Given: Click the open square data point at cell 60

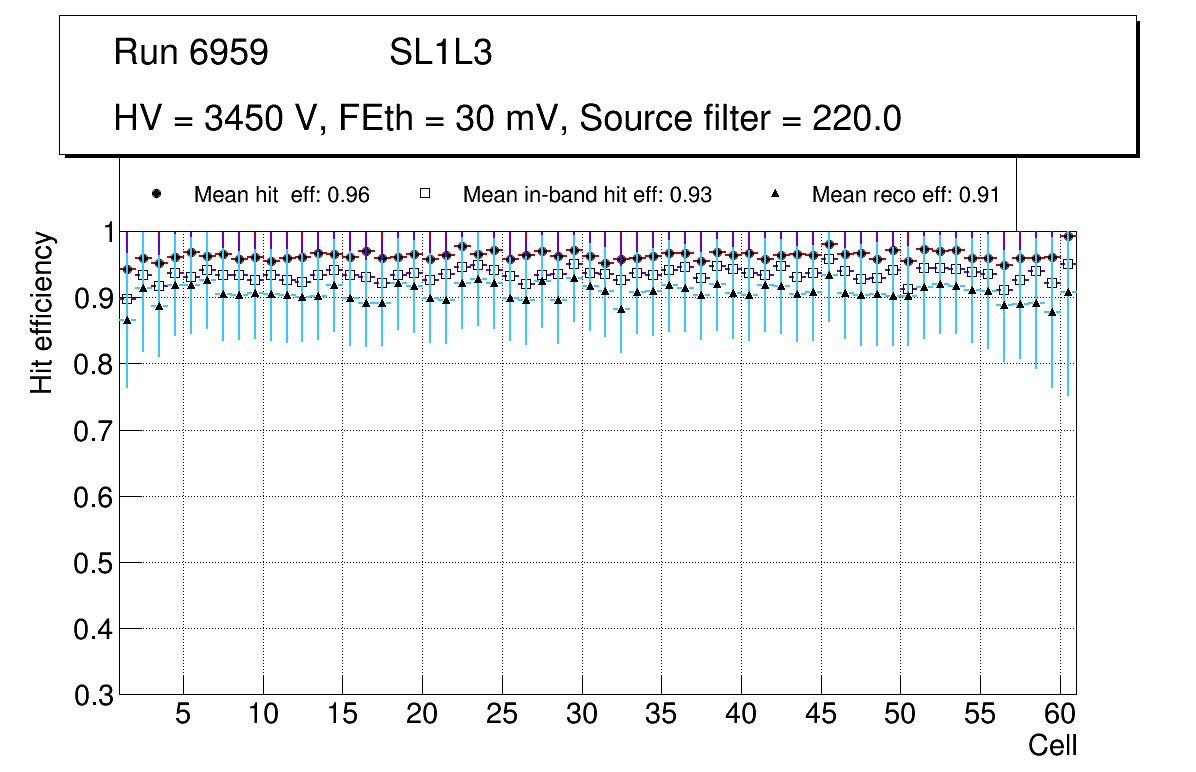Looking at the screenshot, I should pyautogui.click(x=1068, y=264).
